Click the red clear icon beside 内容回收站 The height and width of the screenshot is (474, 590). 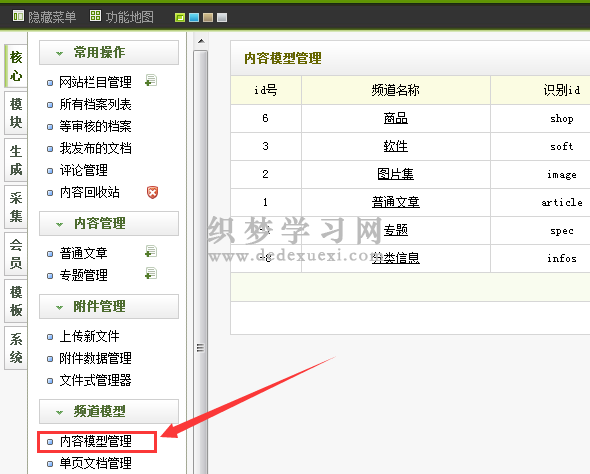tap(152, 193)
